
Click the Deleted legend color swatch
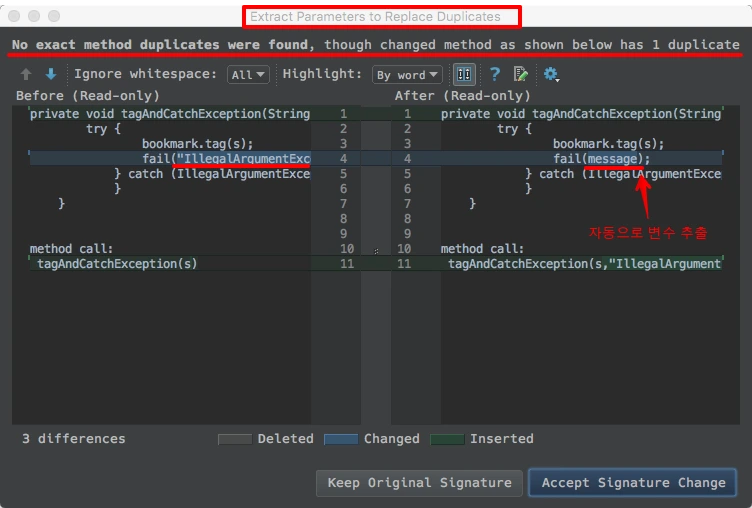point(235,439)
